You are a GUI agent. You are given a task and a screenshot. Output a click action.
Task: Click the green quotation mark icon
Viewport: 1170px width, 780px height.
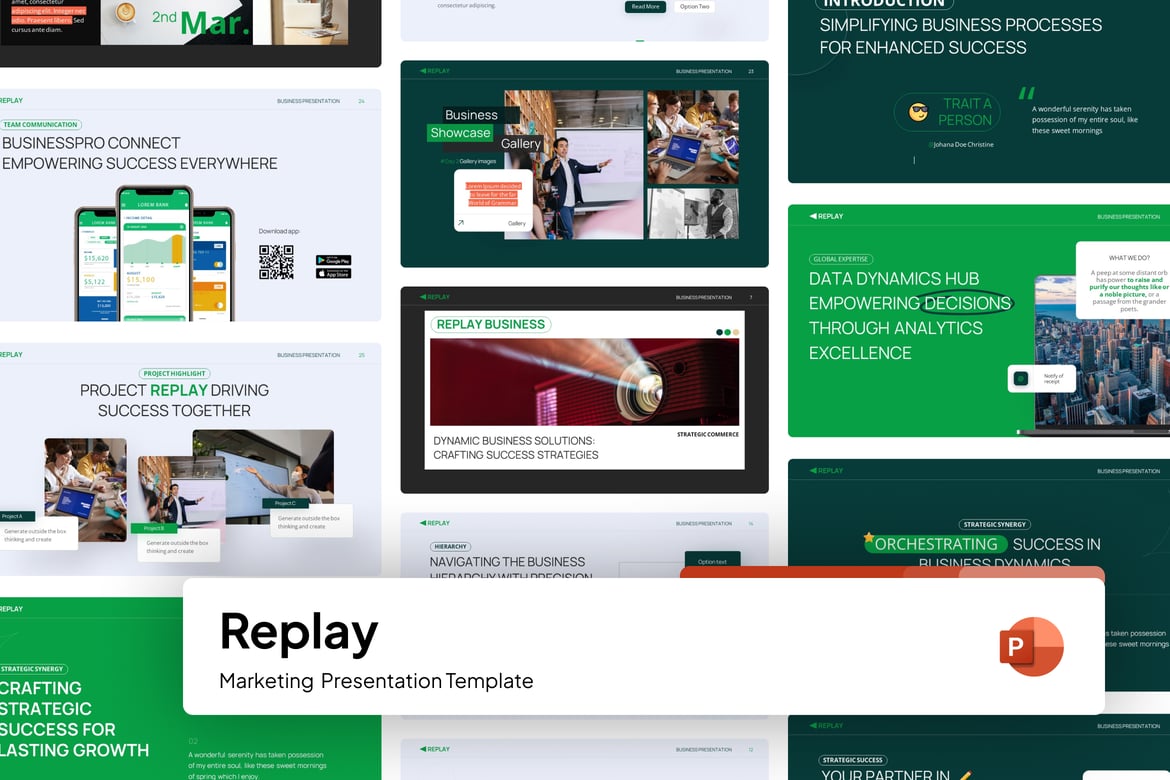pyautogui.click(x=1027, y=93)
